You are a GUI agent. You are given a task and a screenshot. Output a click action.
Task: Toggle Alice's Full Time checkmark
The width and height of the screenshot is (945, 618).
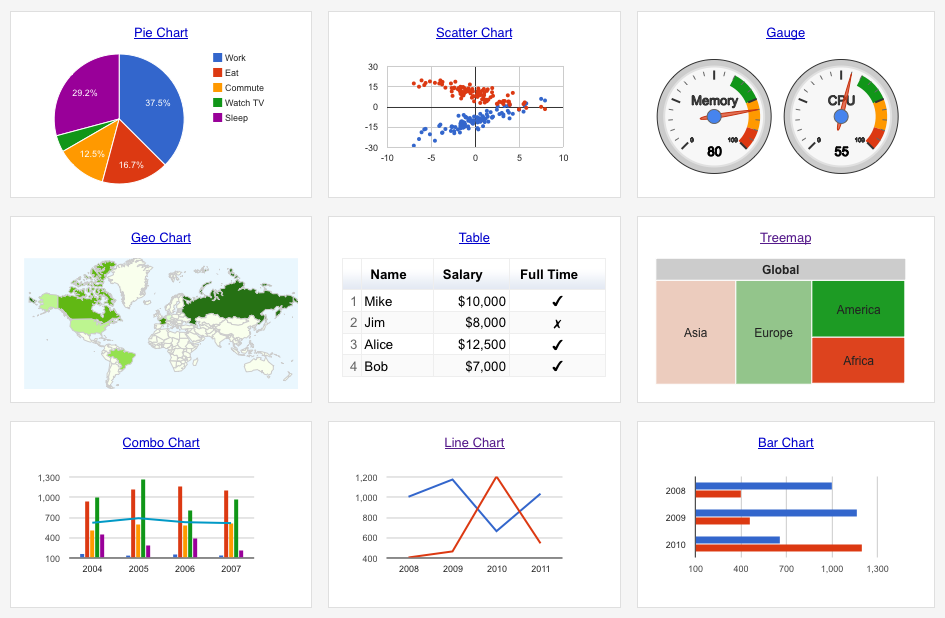(557, 344)
